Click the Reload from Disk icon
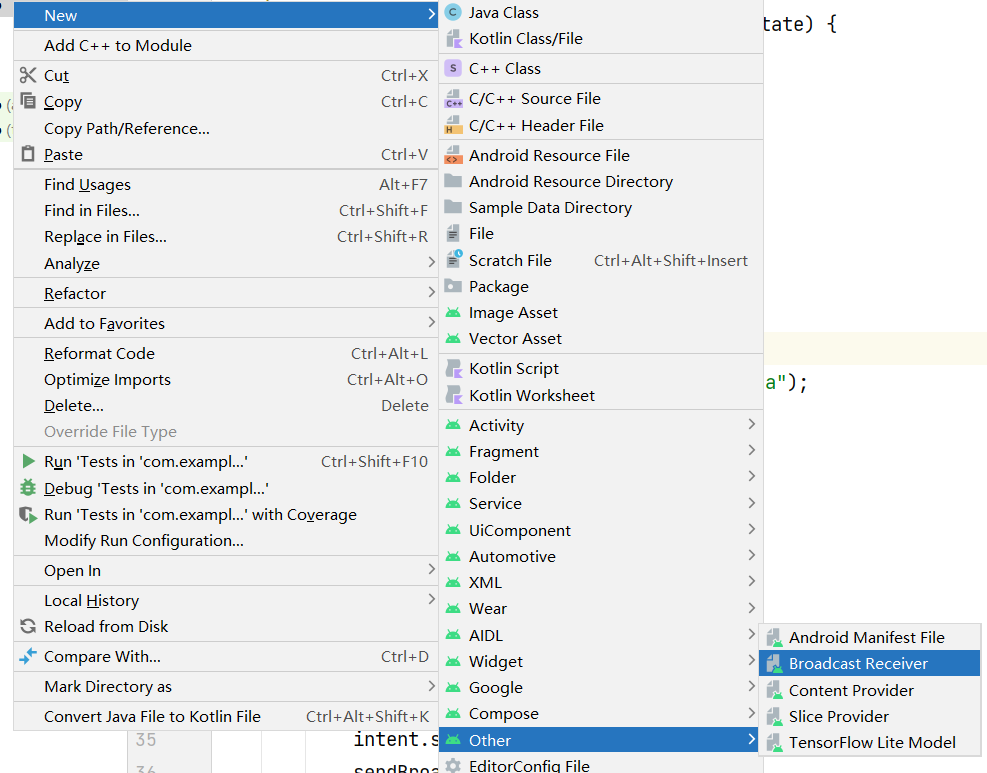The width and height of the screenshot is (987, 773). 28,626
